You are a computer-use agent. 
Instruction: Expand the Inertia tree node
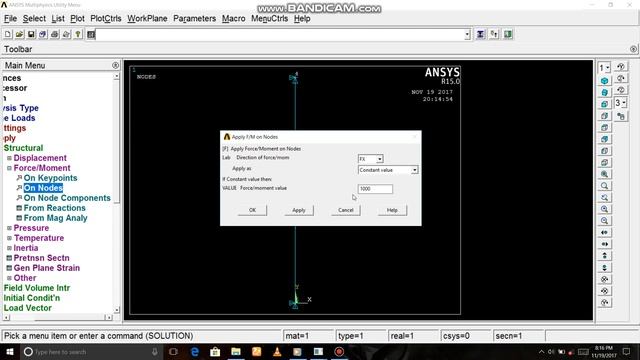point(9,248)
